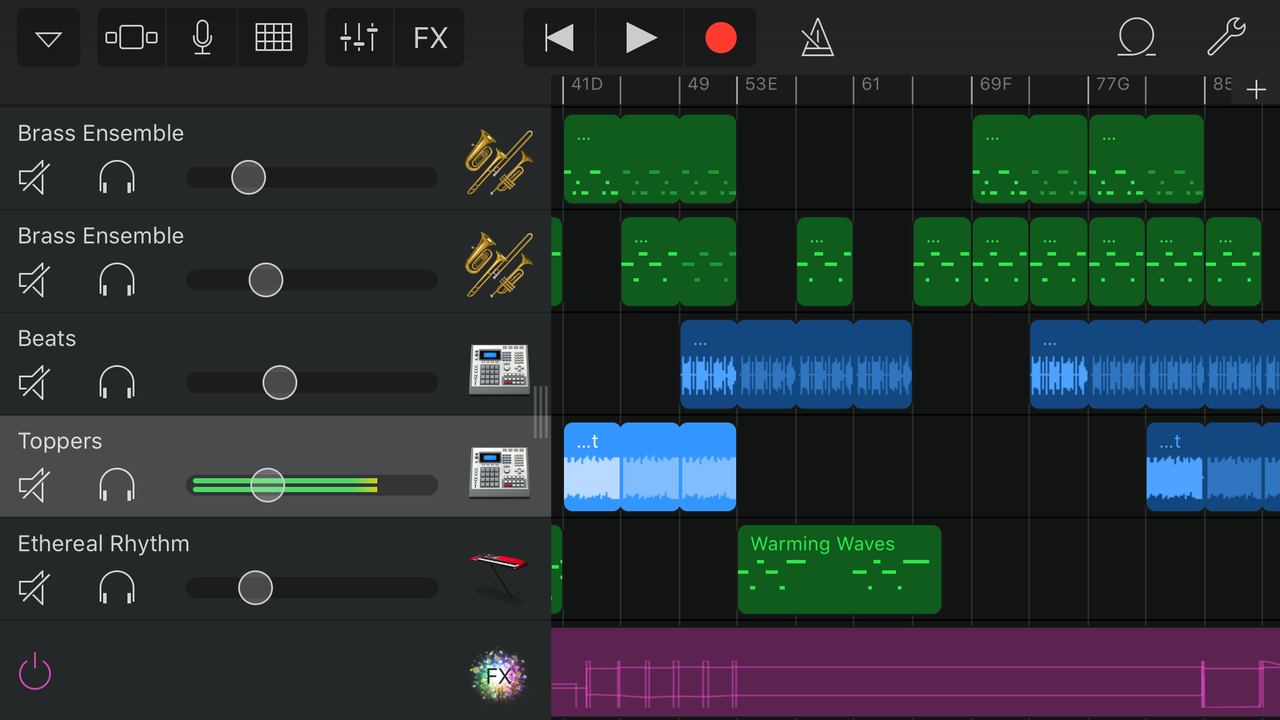Open the loop browser
Image resolution: width=1280 pixels, height=720 pixels.
[x=1136, y=39]
